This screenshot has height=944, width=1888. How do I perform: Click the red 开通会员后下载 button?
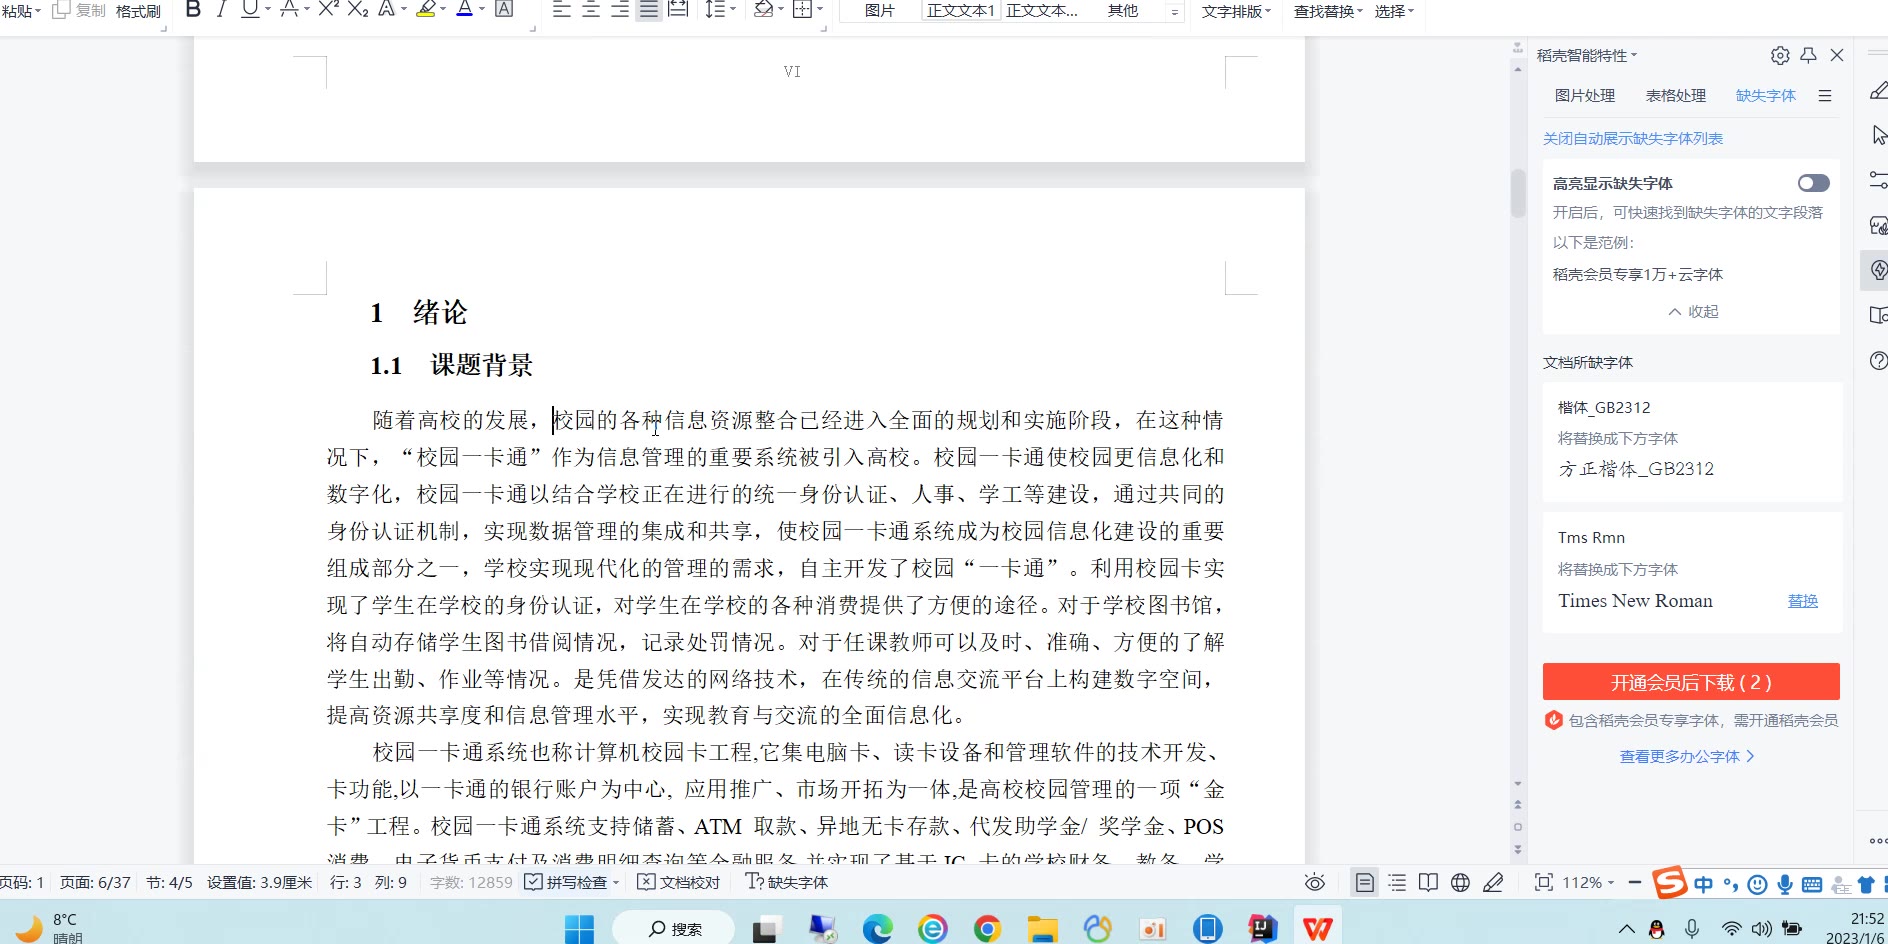point(1690,682)
